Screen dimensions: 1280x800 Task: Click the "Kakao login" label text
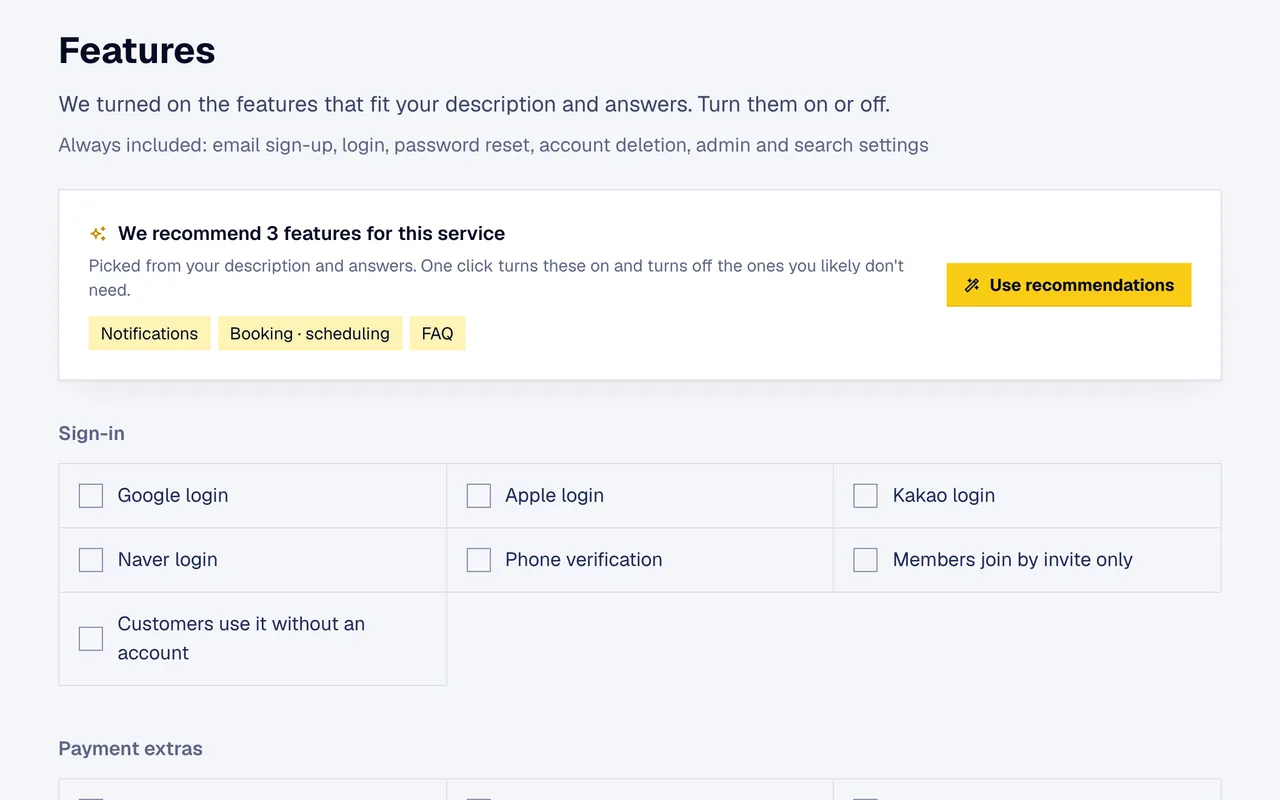943,496
